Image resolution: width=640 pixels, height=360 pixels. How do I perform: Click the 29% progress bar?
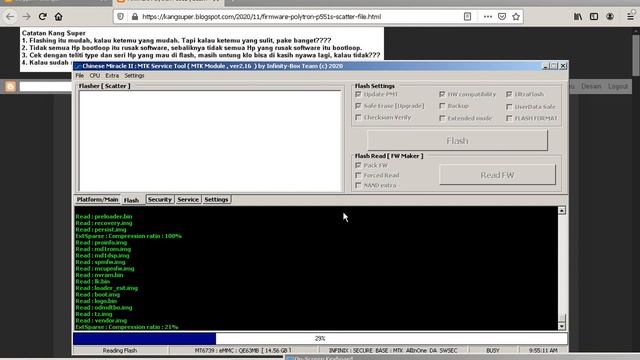click(x=320, y=338)
